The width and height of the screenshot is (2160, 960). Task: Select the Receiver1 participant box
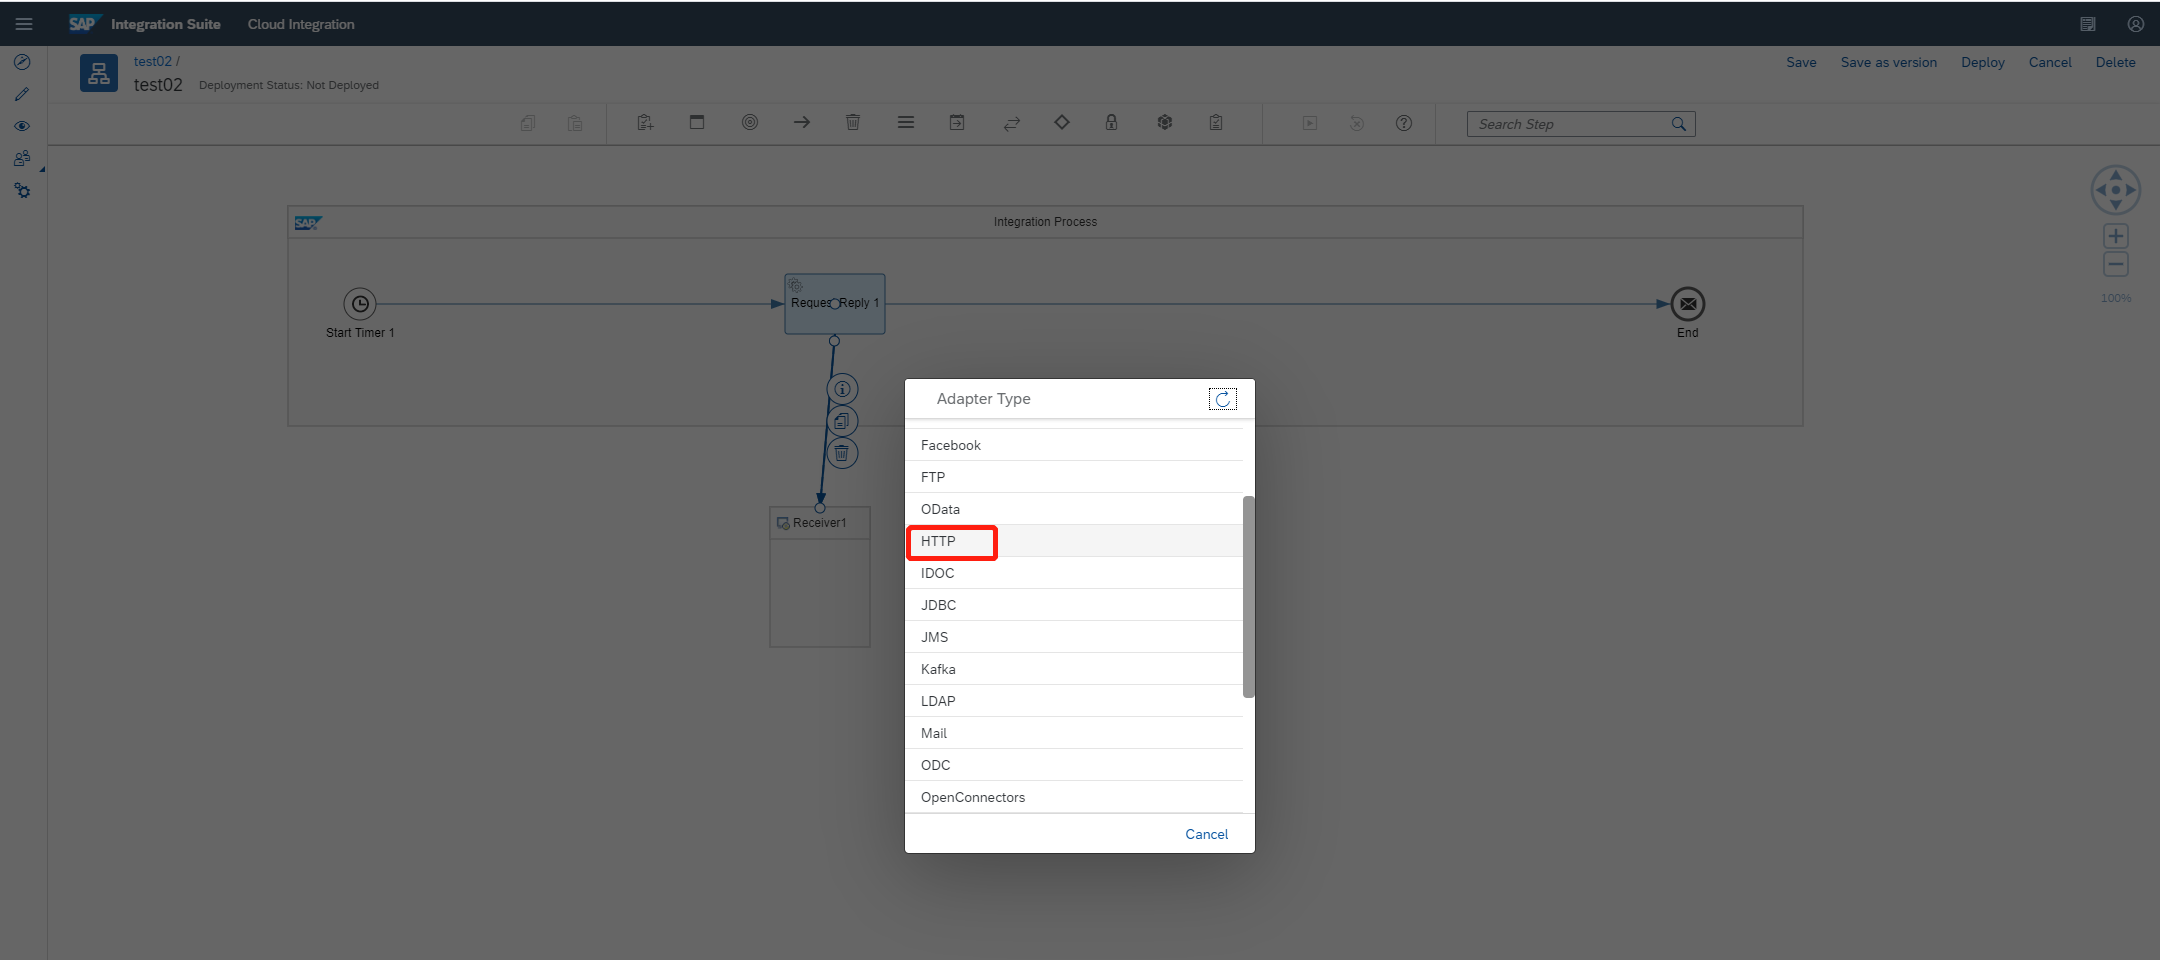[820, 577]
